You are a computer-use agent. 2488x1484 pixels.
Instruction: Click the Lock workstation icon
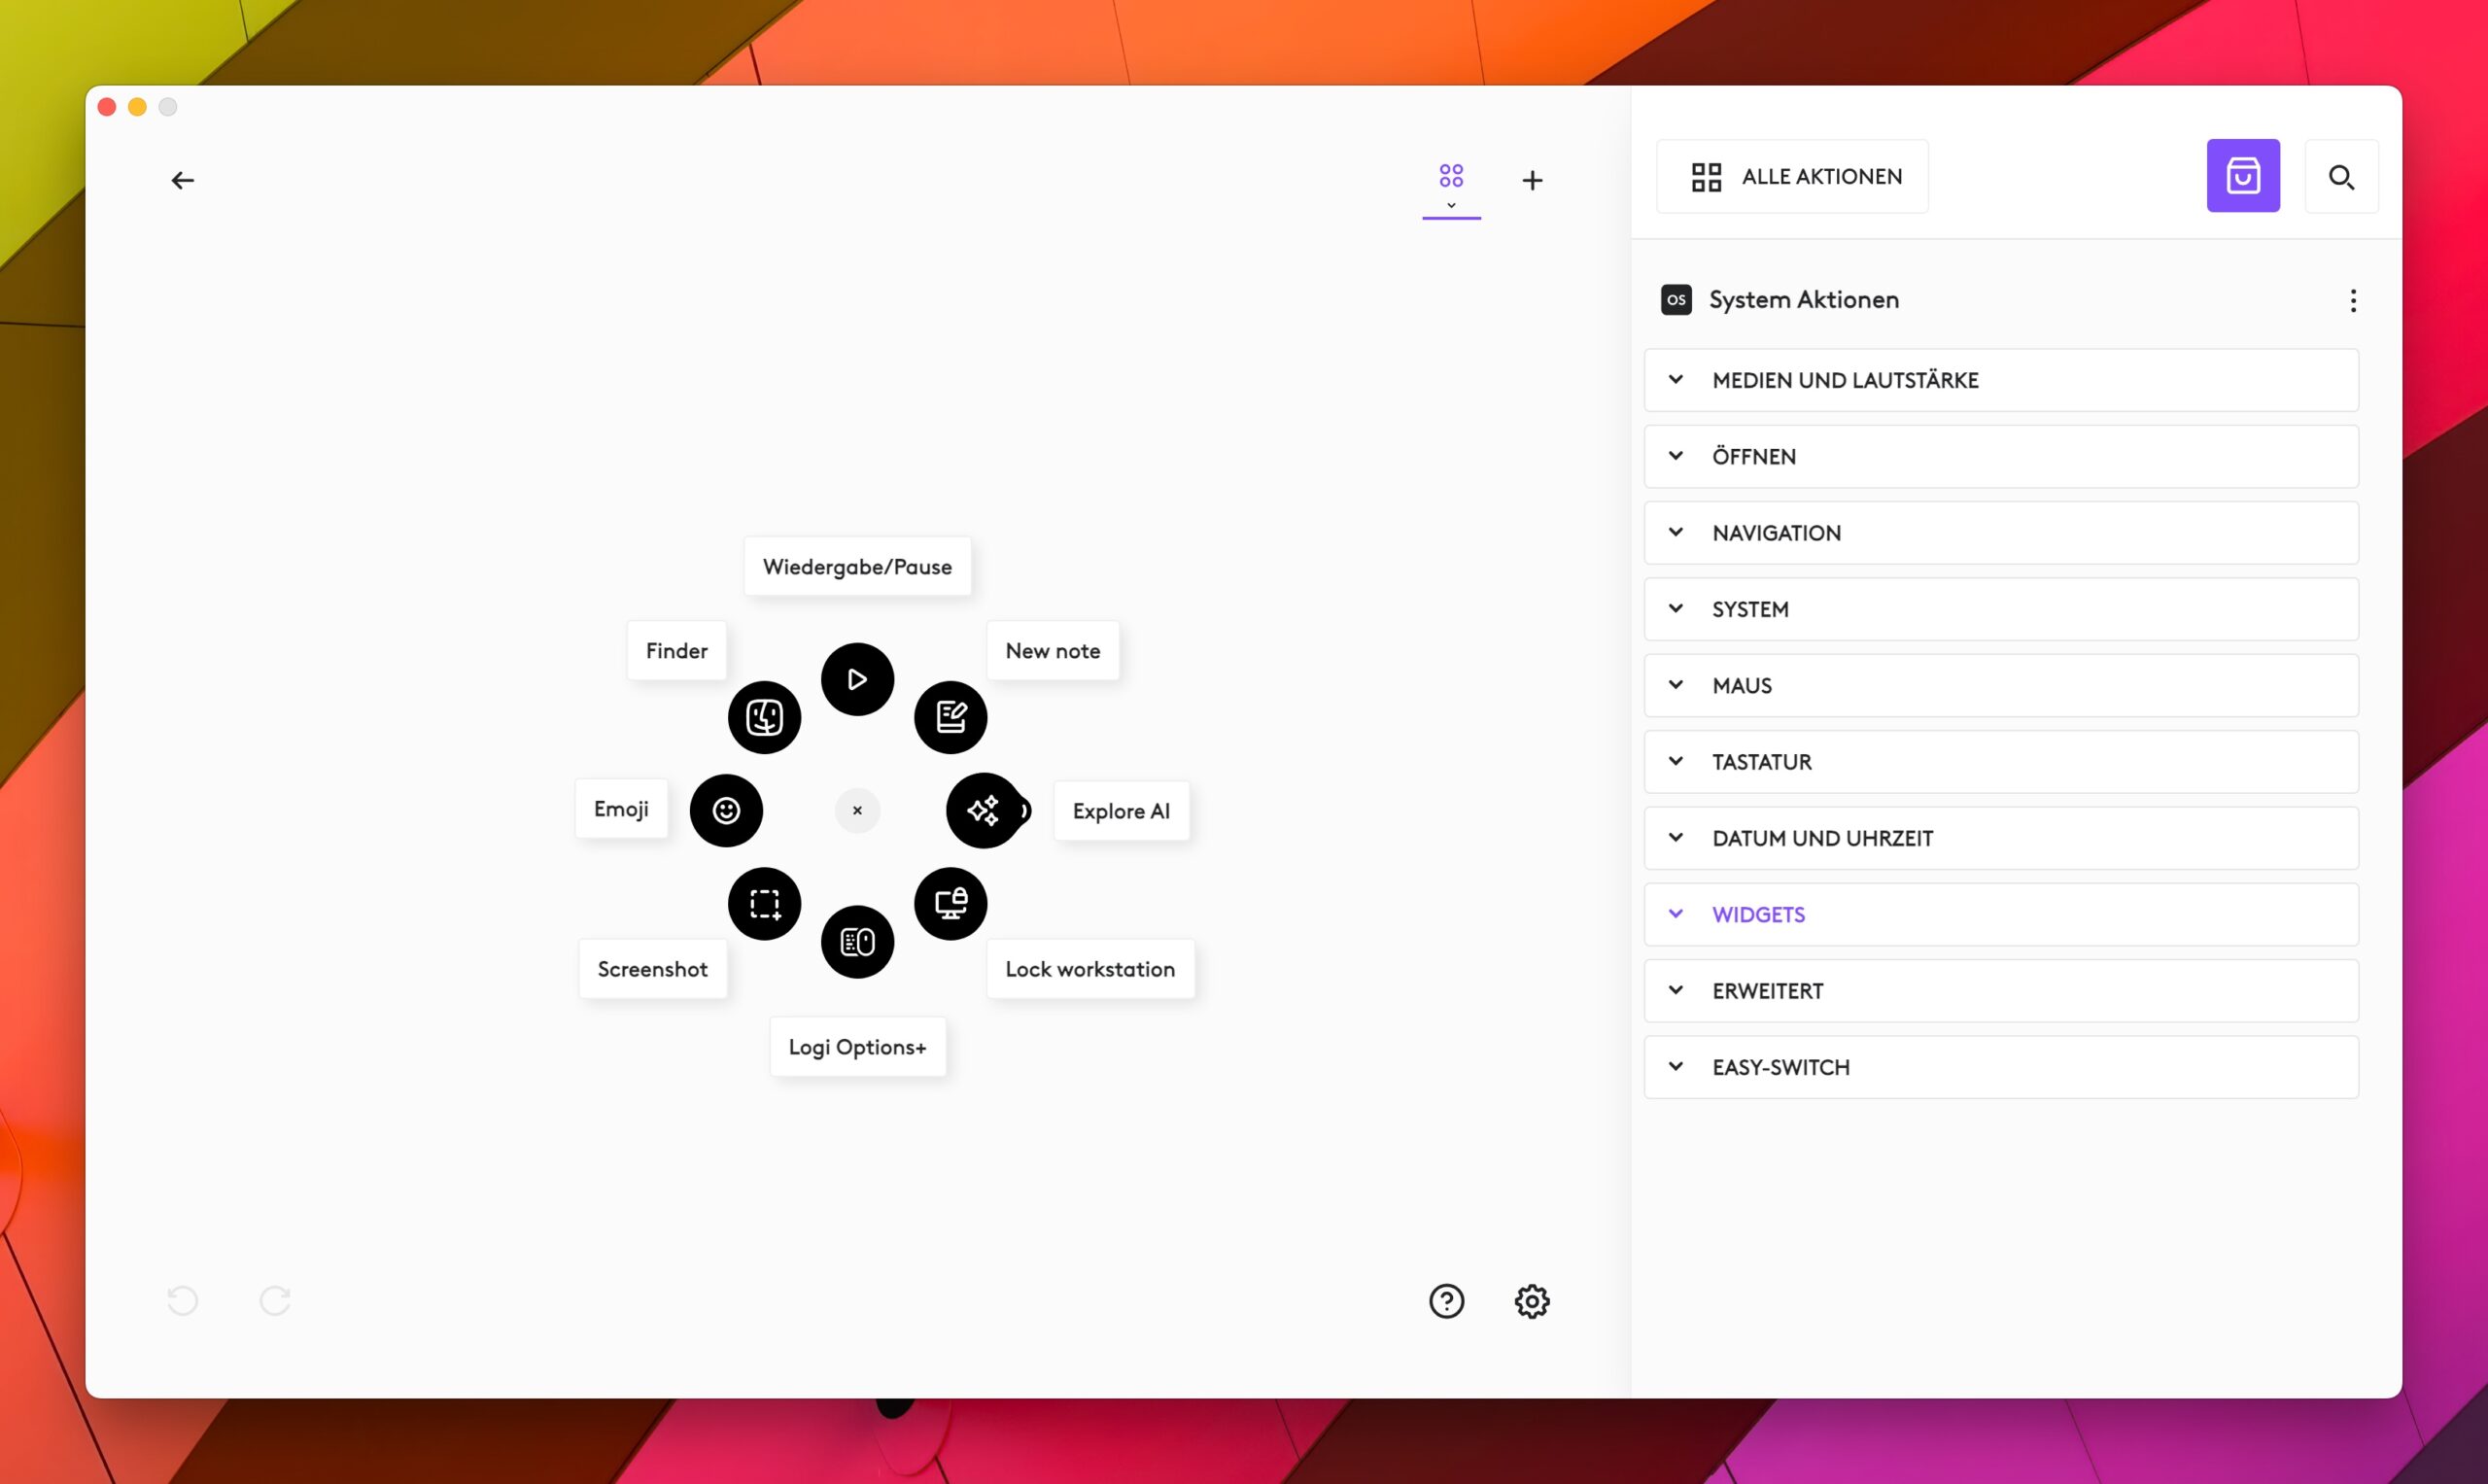point(950,903)
